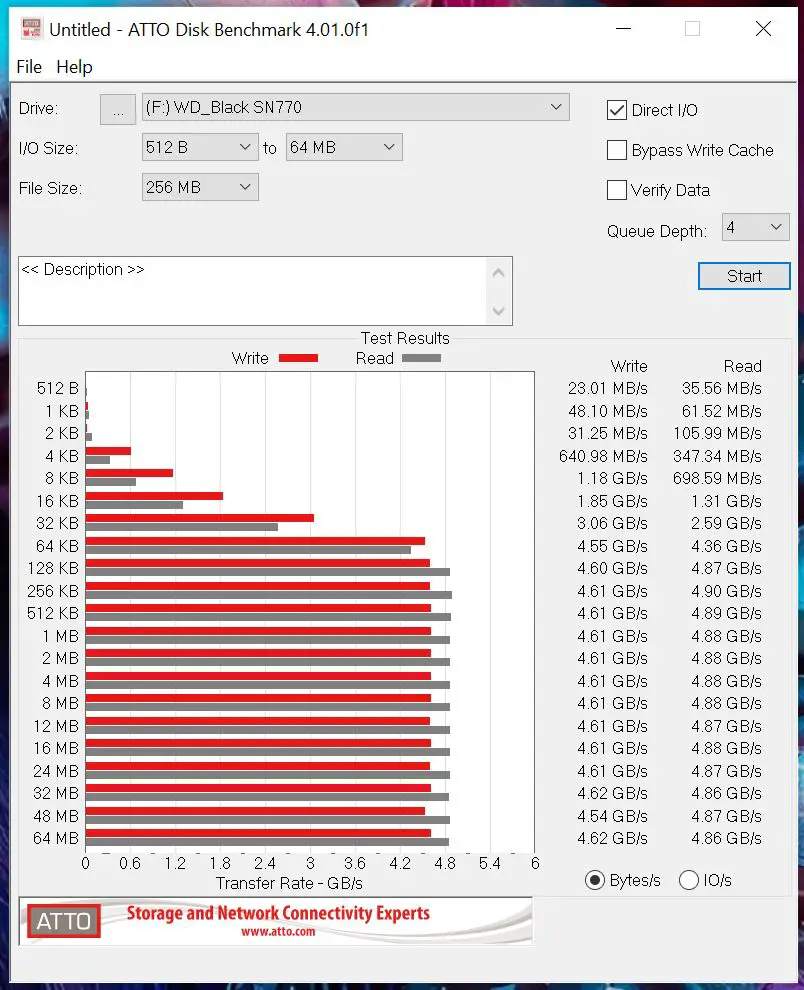The width and height of the screenshot is (804, 990).
Task: Click the 4.54 GB/s write value
Action: click(613, 816)
